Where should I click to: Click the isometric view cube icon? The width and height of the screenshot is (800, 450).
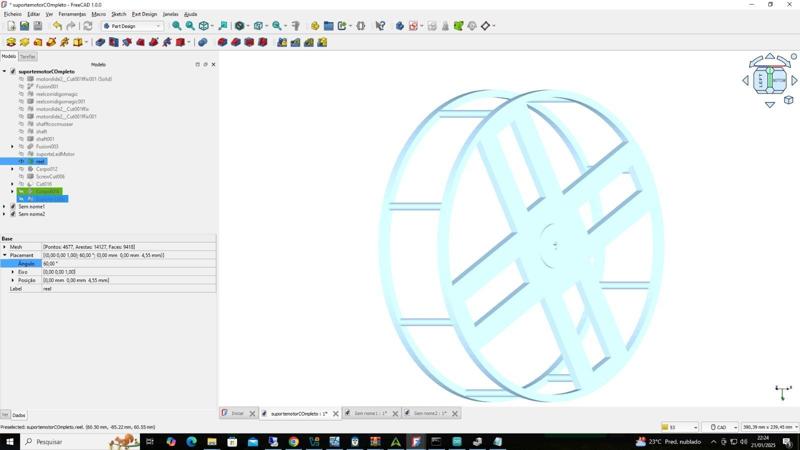(204, 26)
